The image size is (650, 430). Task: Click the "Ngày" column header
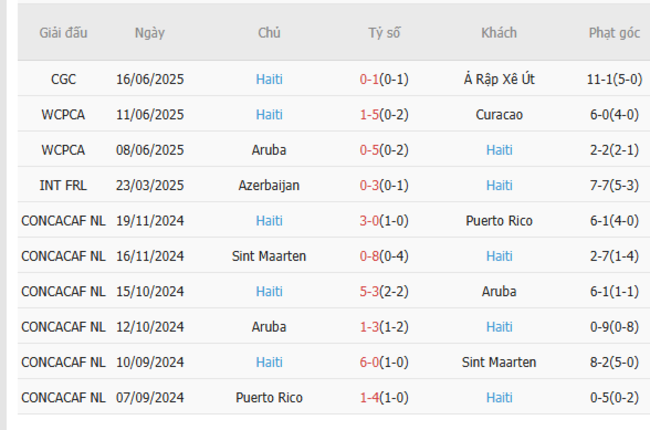tap(150, 33)
